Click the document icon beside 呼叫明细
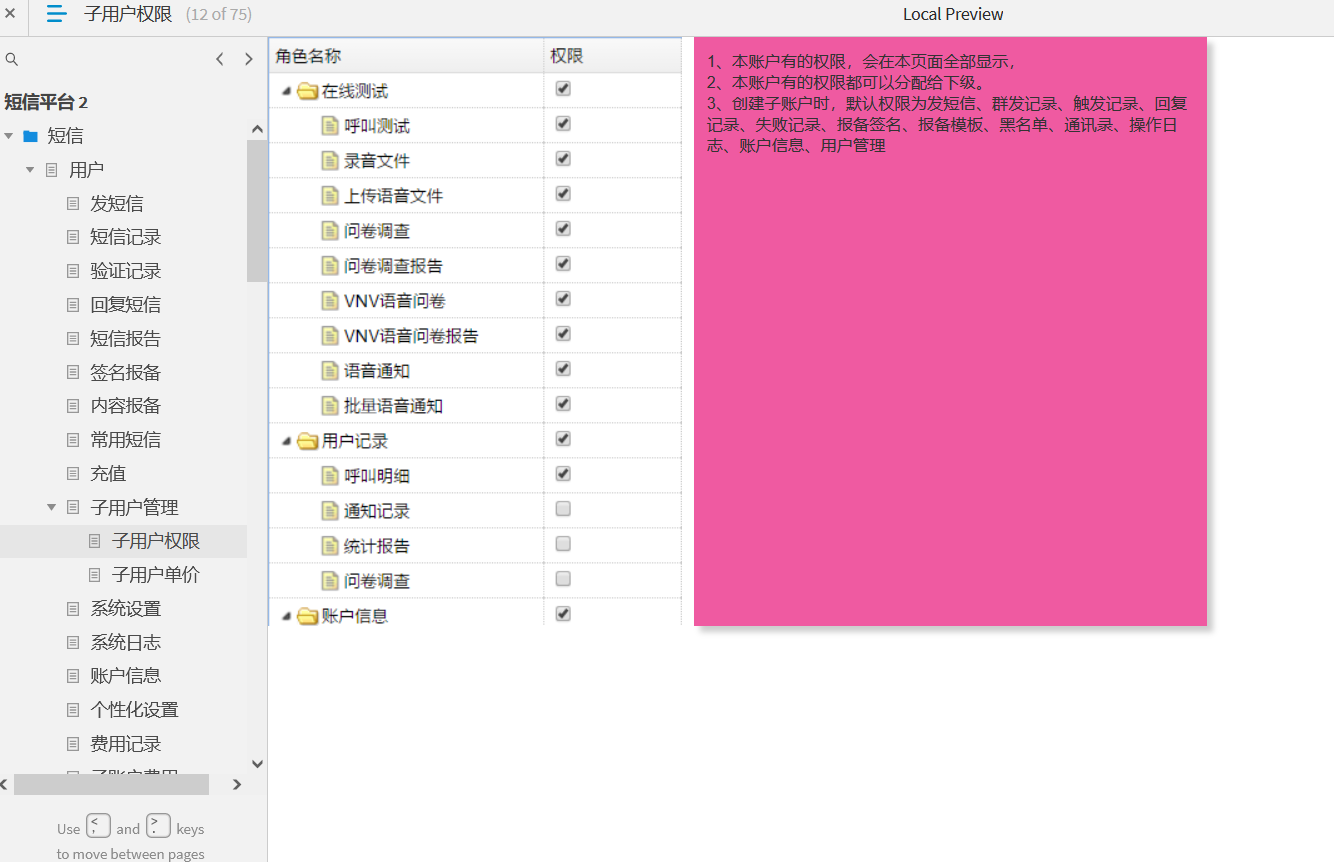1334x862 pixels. click(330, 476)
